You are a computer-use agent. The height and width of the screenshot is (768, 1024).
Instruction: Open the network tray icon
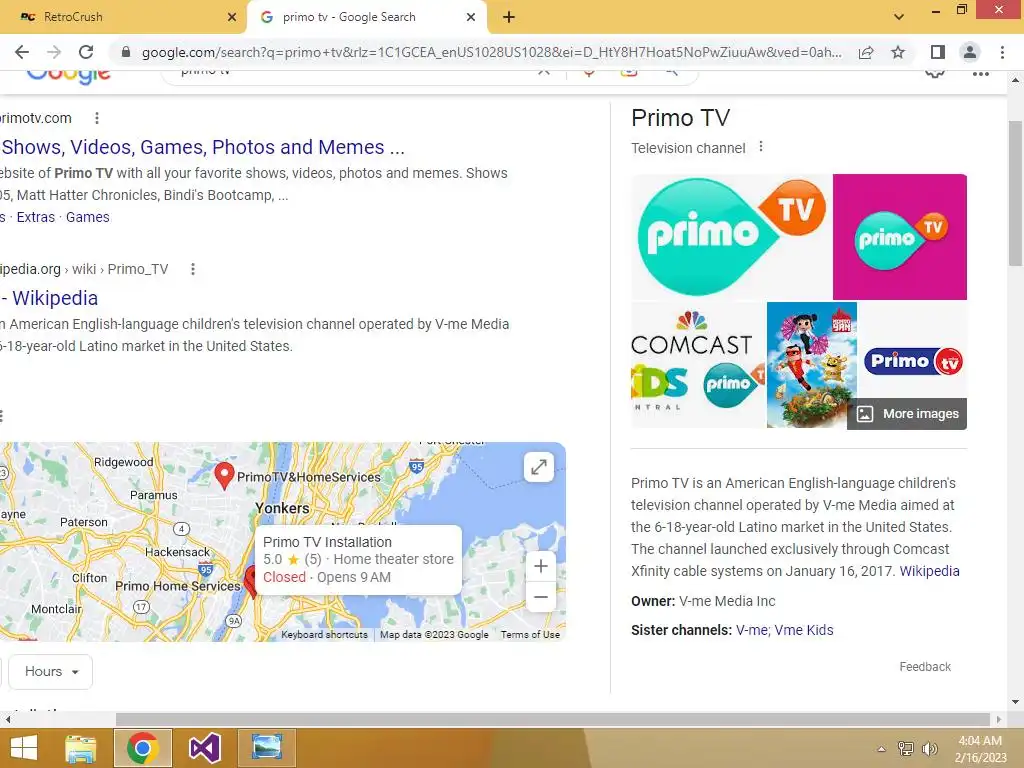pyautogui.click(x=906, y=749)
